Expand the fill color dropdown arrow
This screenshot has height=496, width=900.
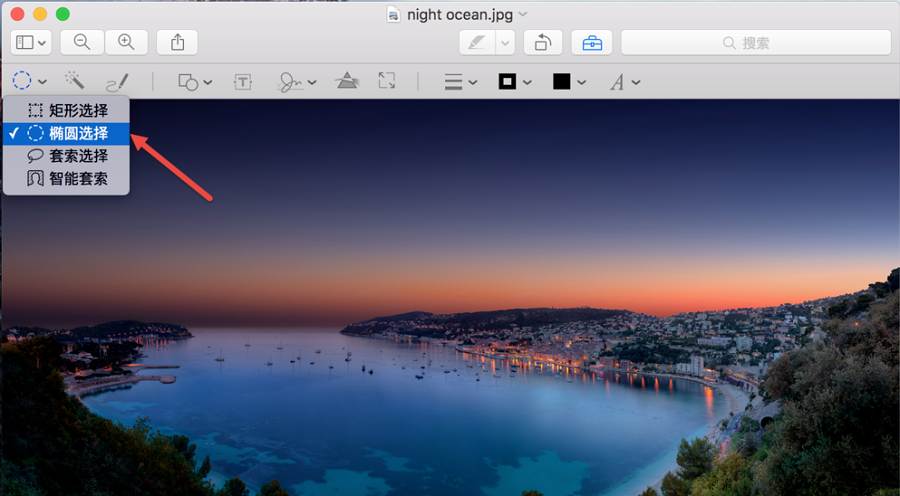click(581, 82)
